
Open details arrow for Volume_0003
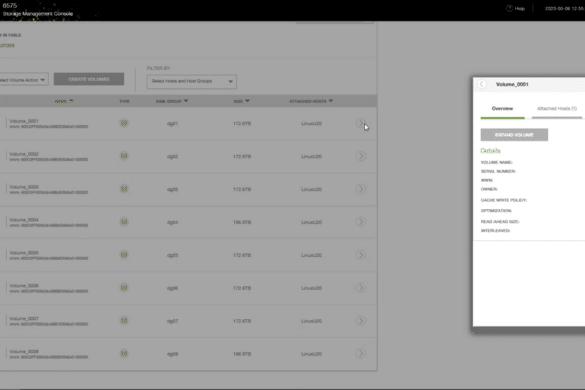point(360,189)
